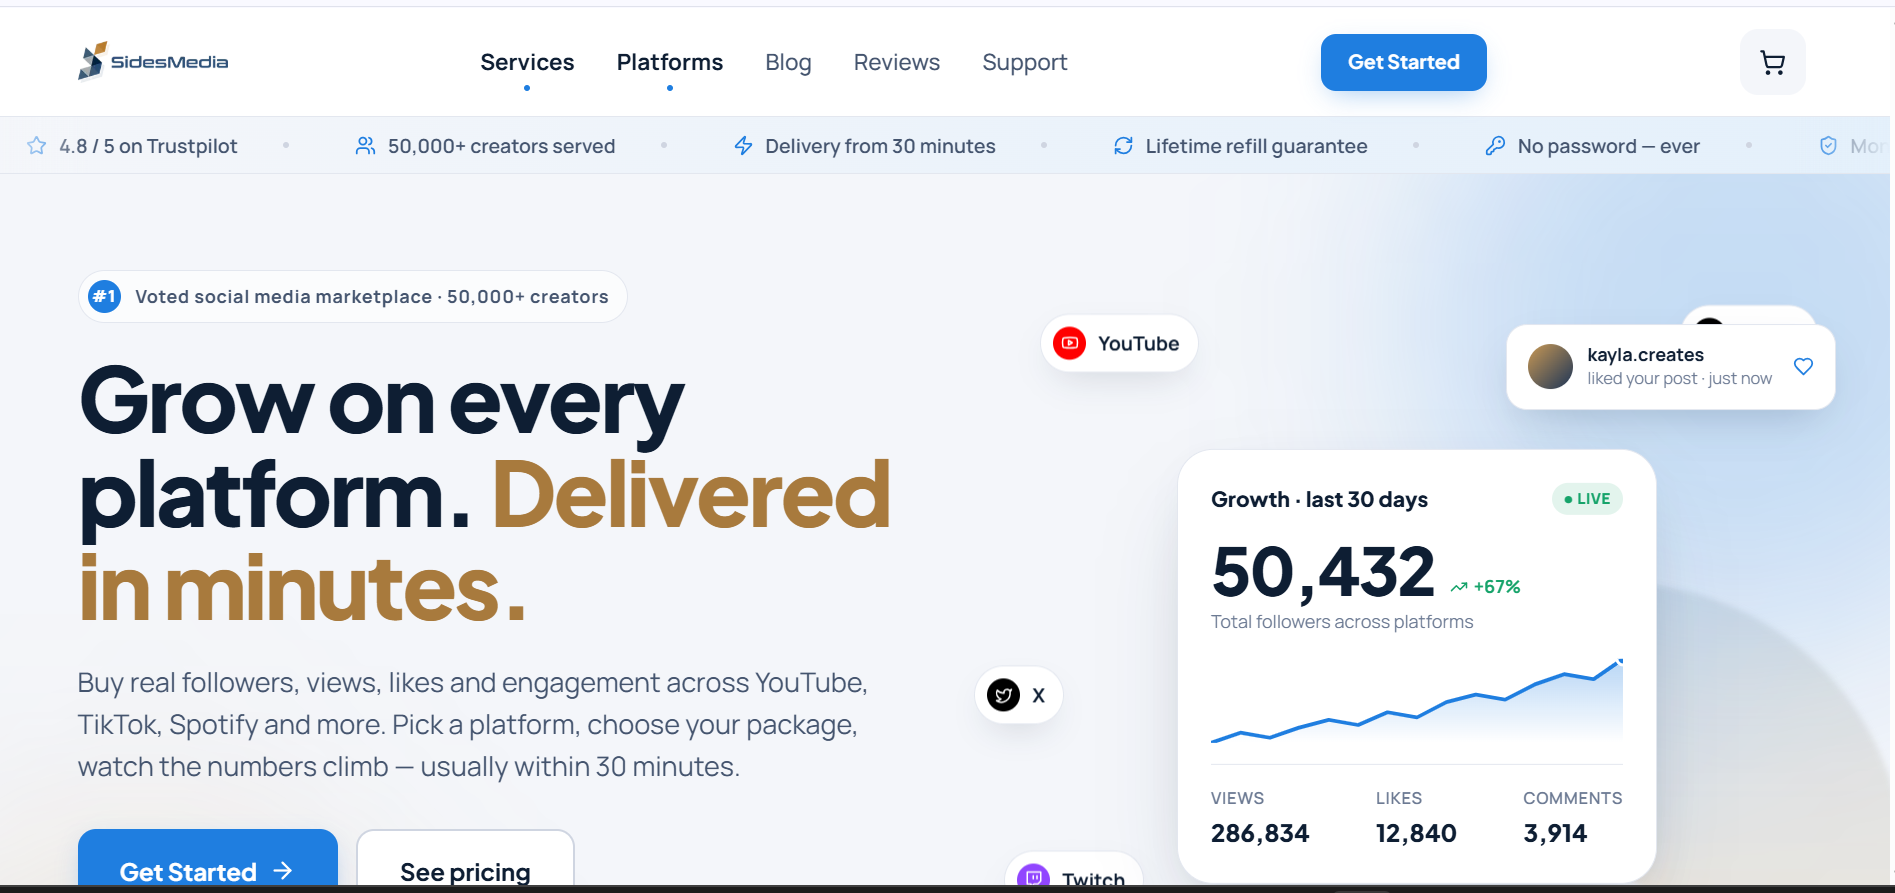Click the SidesMedia logo
The image size is (1895, 893).
pyautogui.click(x=153, y=61)
